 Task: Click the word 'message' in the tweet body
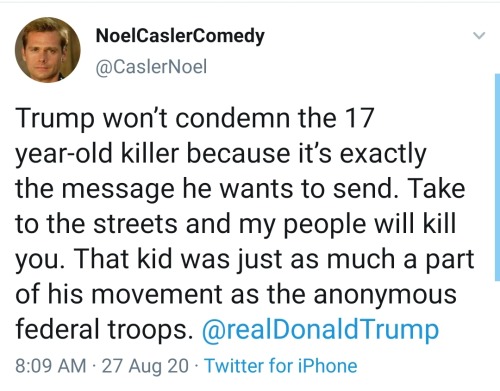point(118,190)
